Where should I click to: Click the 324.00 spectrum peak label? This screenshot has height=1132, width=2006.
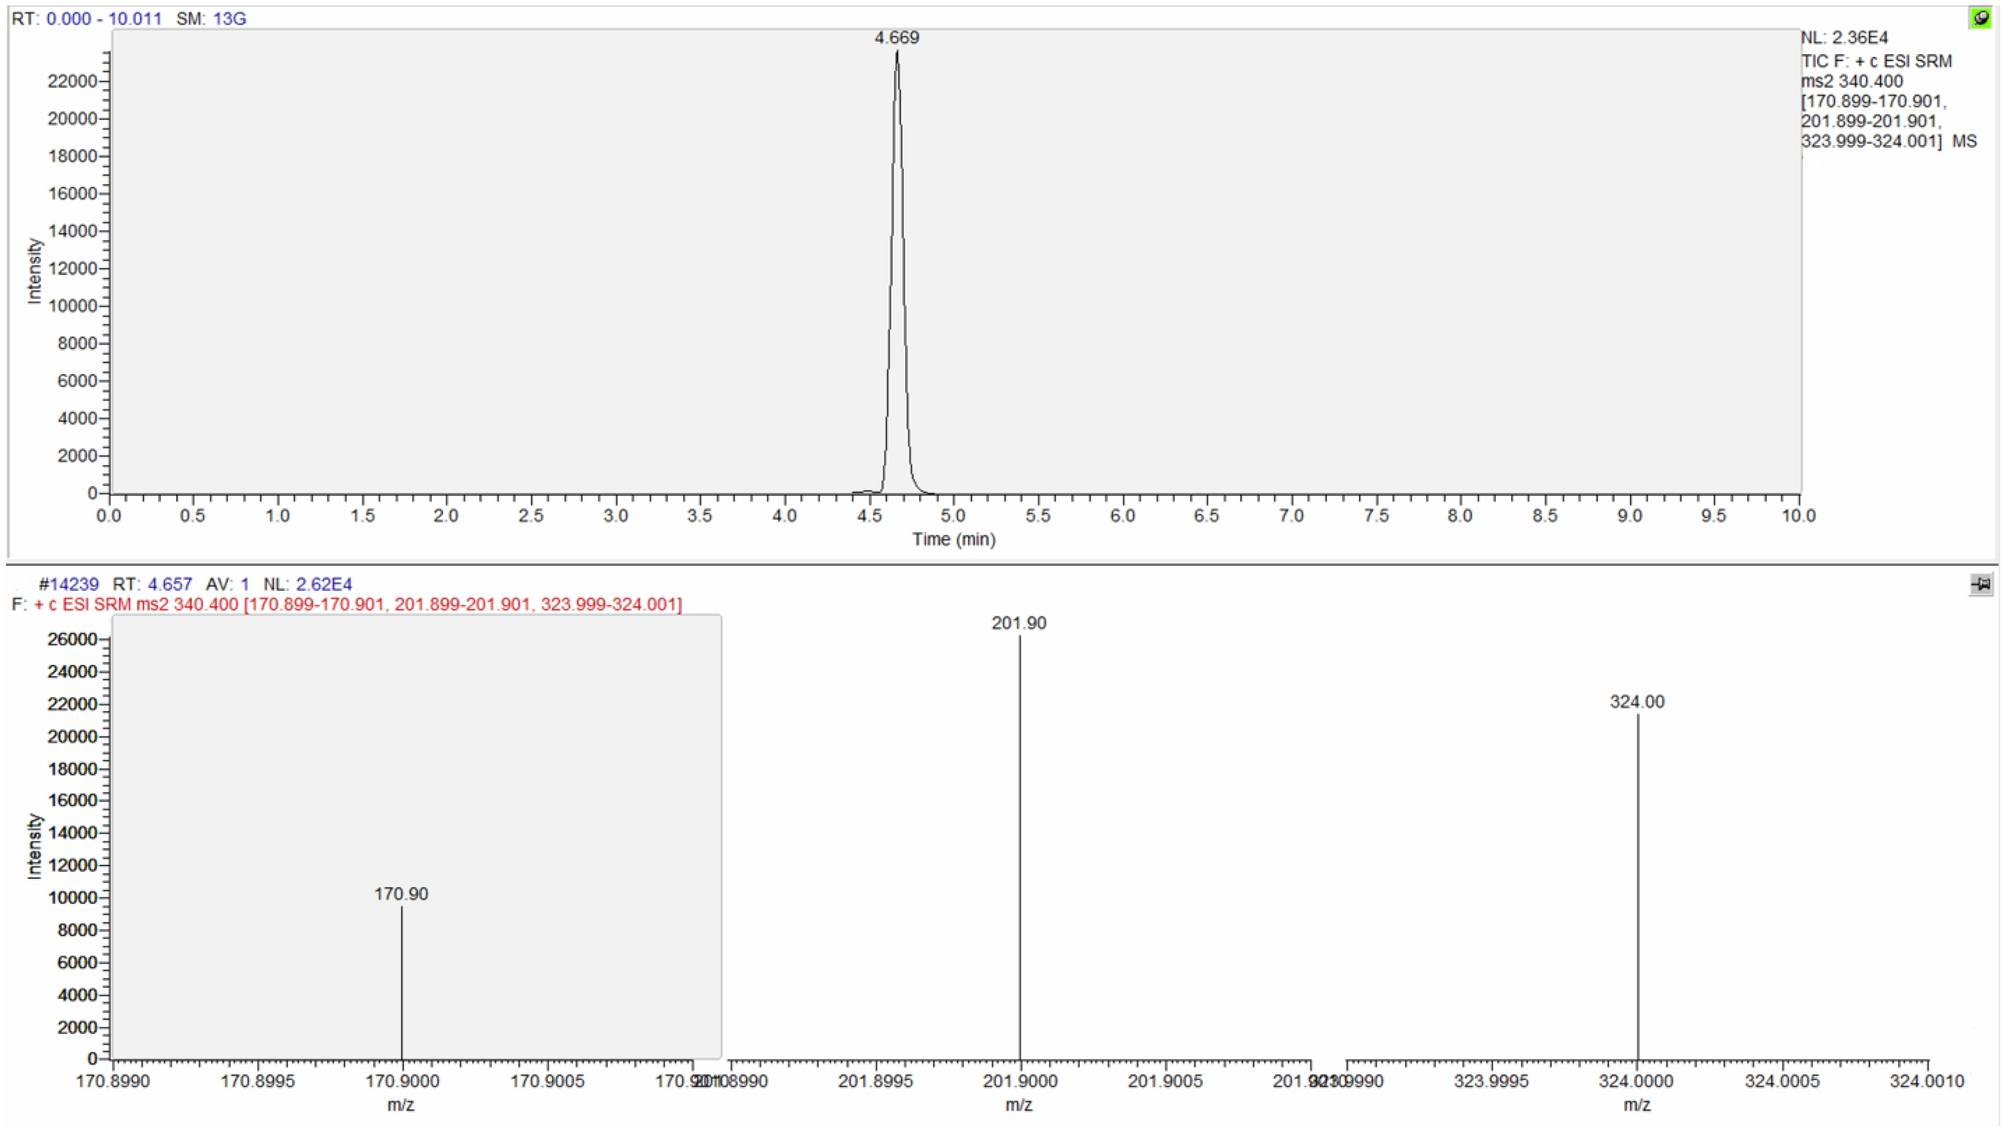point(1637,702)
